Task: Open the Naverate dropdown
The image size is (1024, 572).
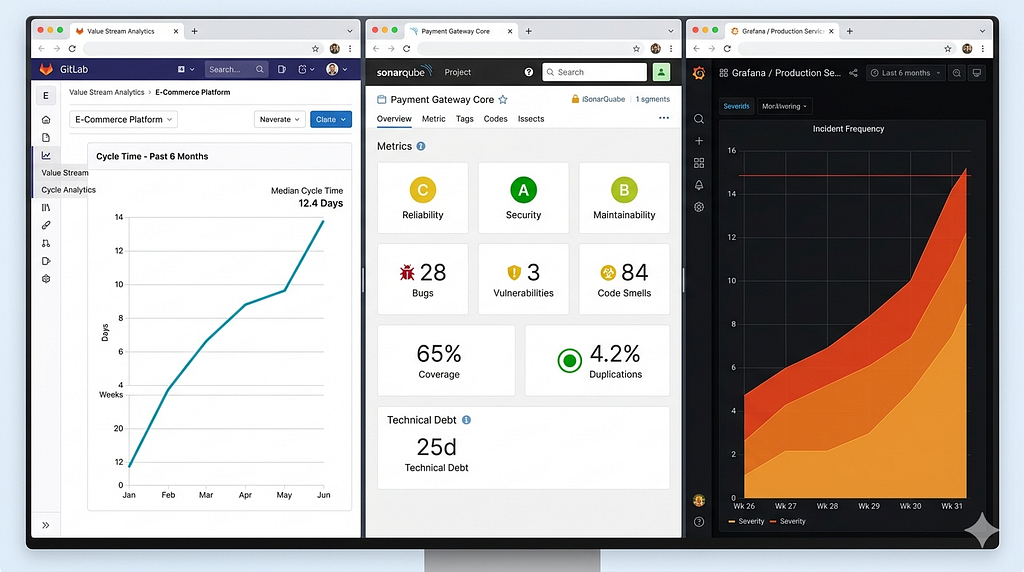Action: [x=280, y=119]
